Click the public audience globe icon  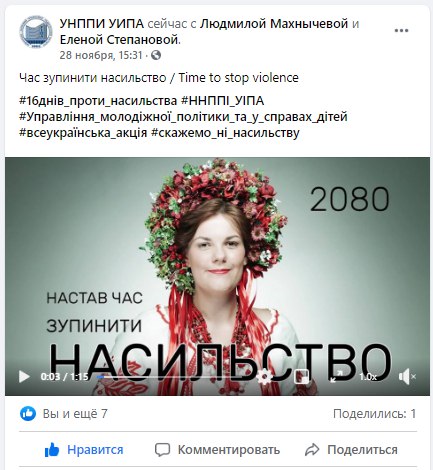156,55
